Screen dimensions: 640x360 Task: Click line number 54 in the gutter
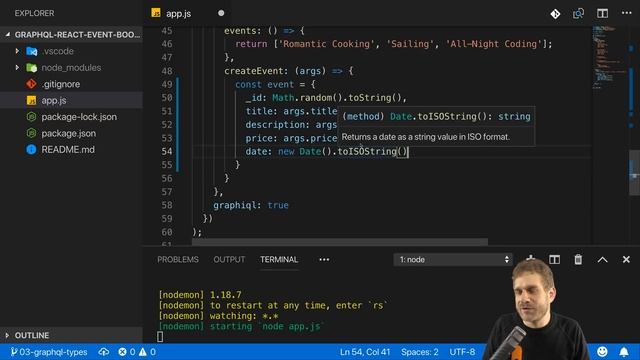pos(167,151)
